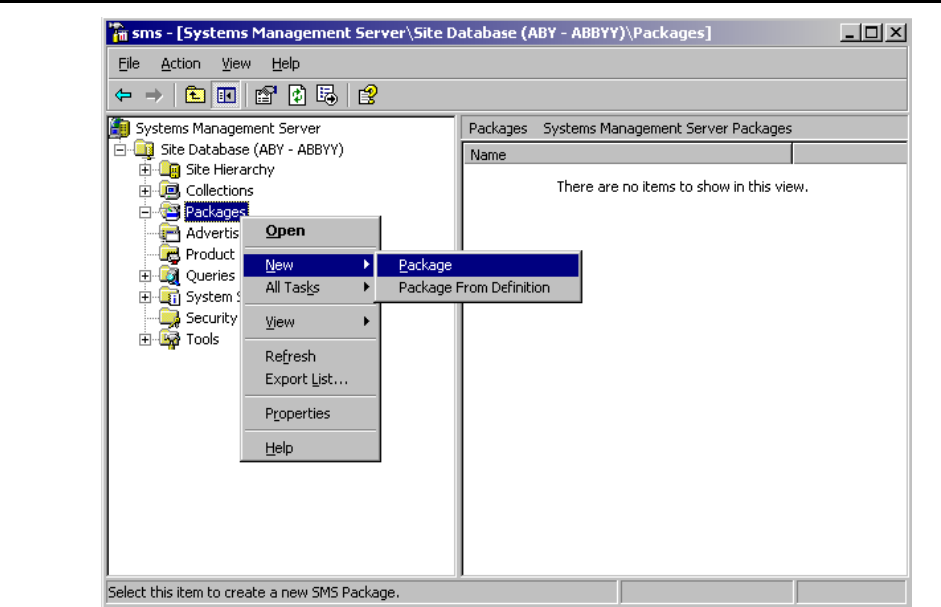Click Refresh in the context menu
Screen dimensions: 941x607
310,356
